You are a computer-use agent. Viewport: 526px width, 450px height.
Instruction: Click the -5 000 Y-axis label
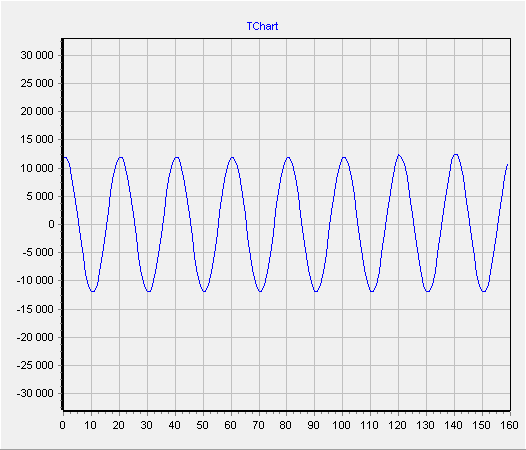tap(38, 252)
